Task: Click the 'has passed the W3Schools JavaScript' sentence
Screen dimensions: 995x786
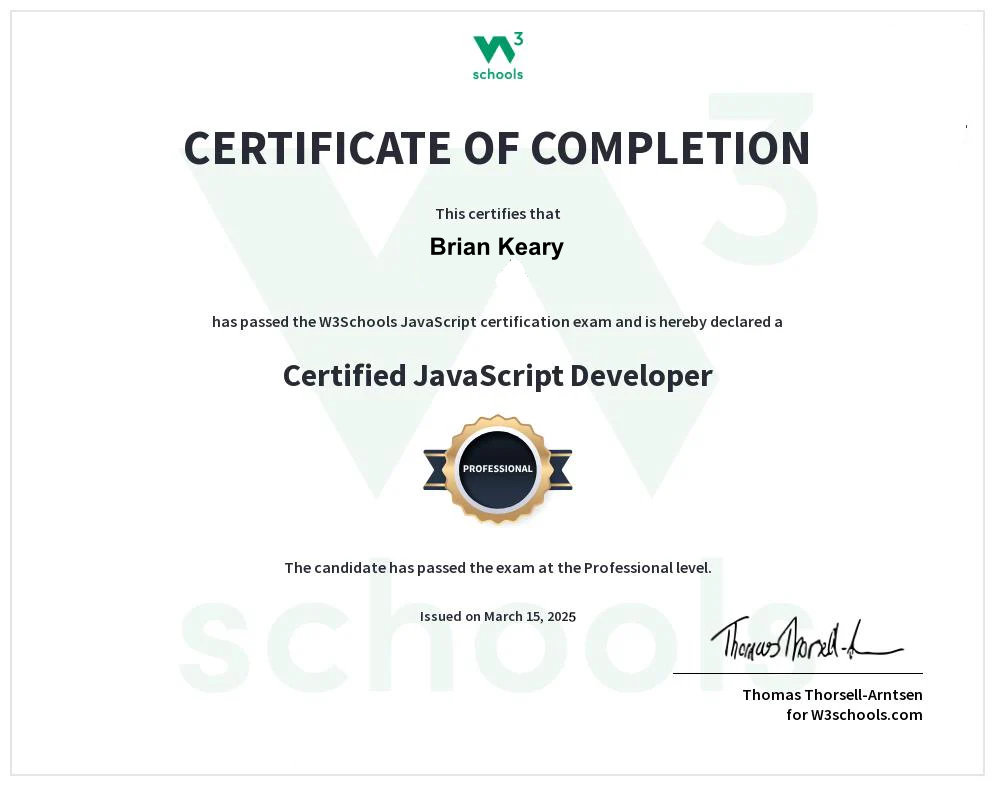Action: [x=497, y=322]
